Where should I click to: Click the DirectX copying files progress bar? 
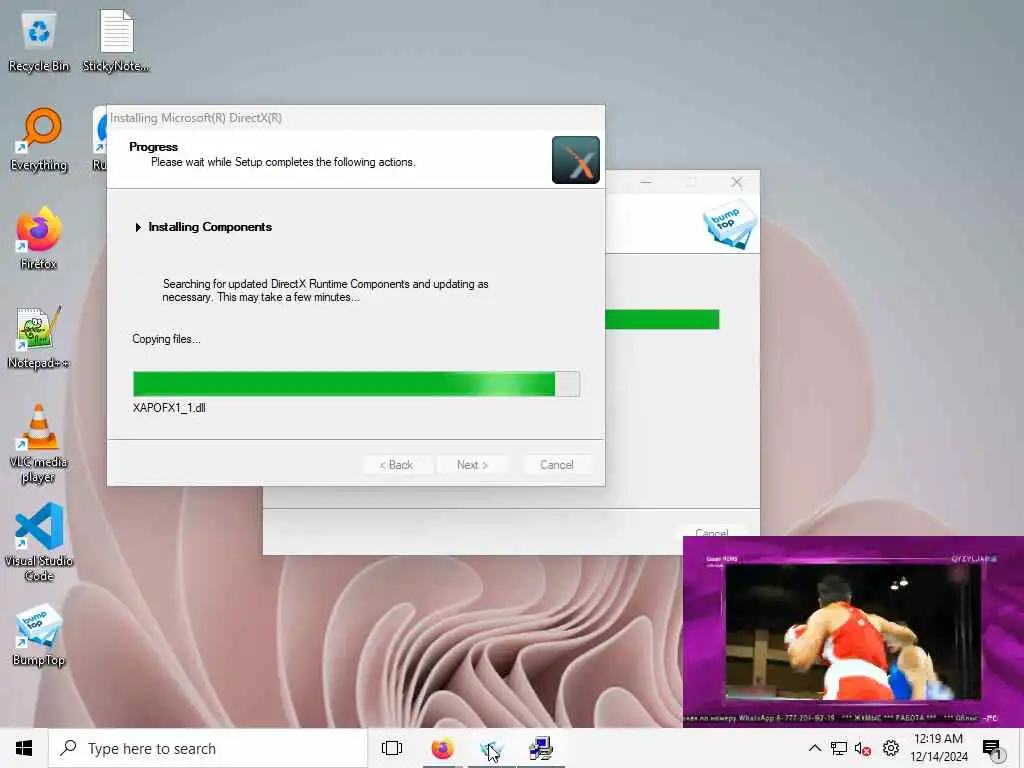pyautogui.click(x=356, y=384)
